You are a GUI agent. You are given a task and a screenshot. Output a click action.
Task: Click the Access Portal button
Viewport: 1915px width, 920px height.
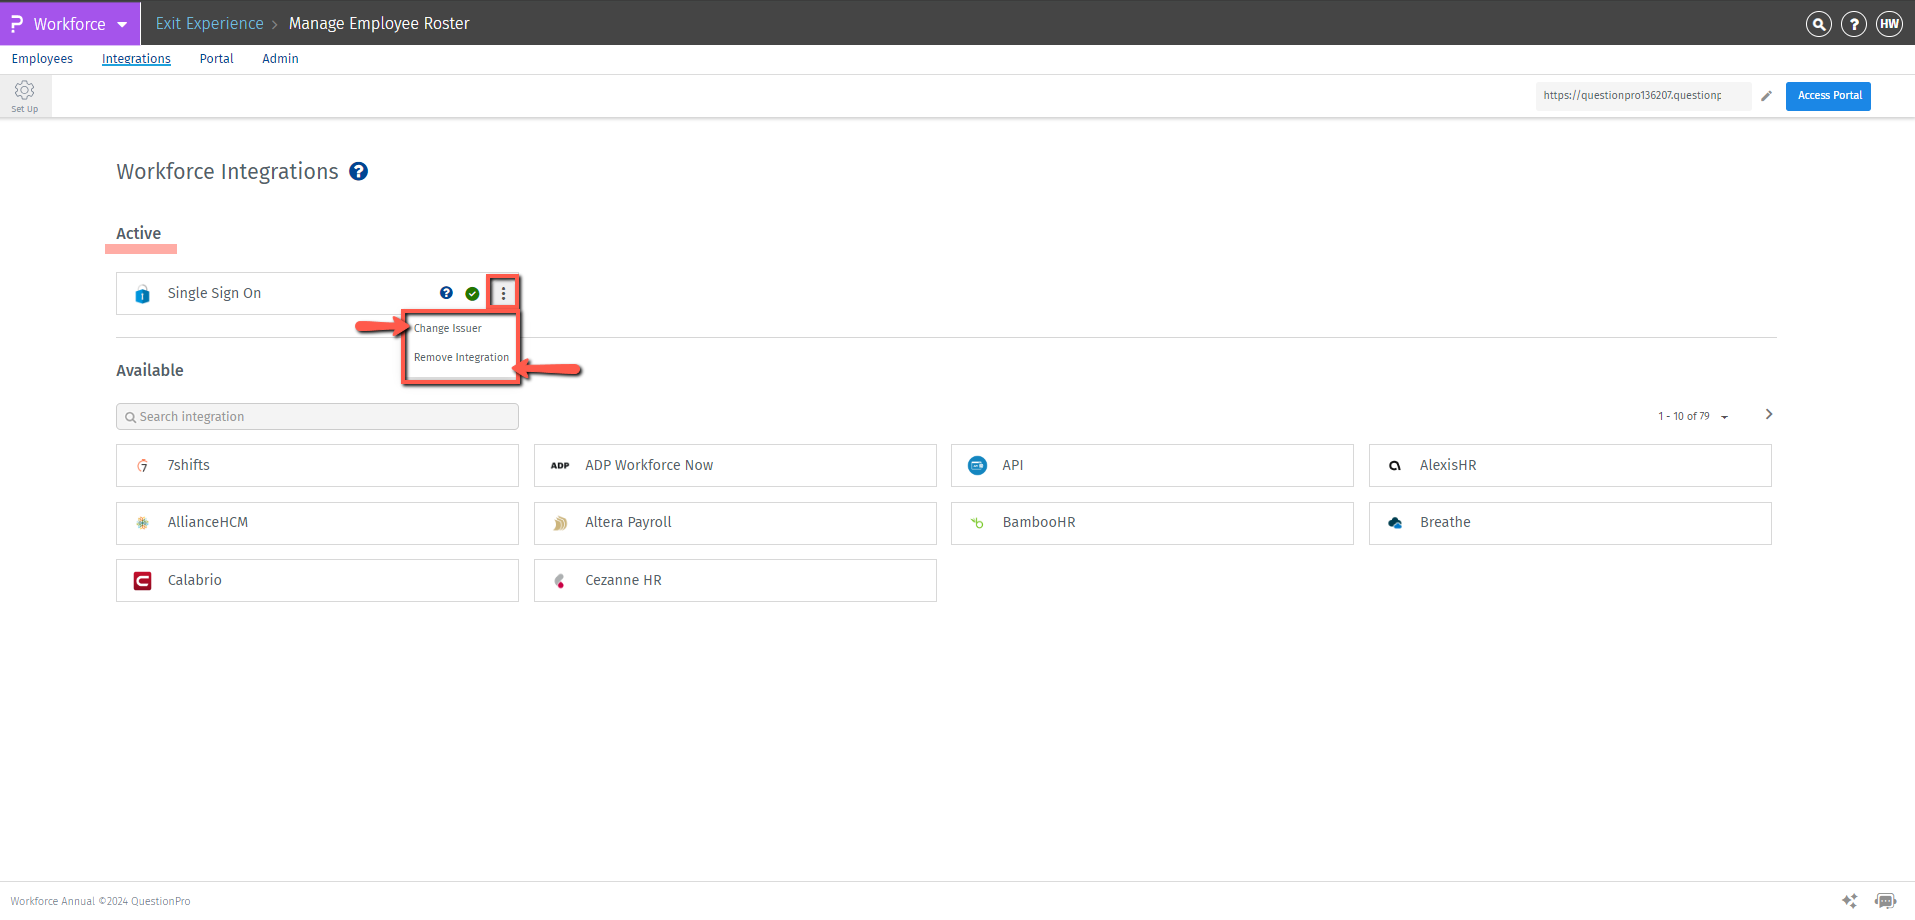coord(1828,96)
